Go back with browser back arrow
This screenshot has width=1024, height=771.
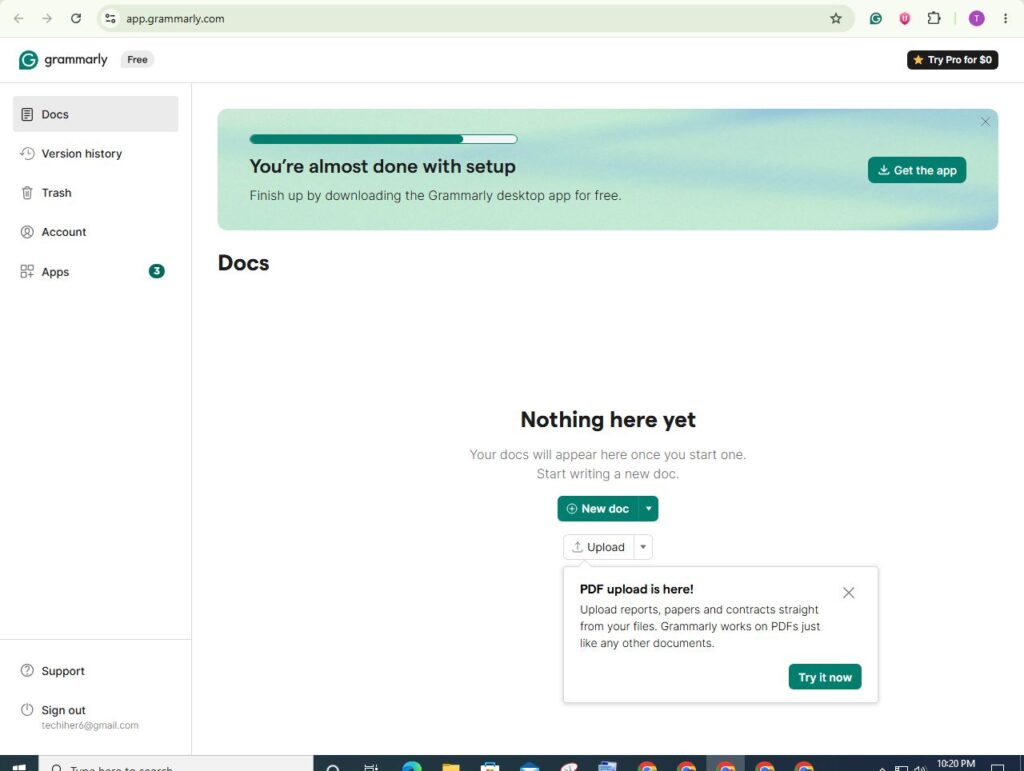(18, 18)
